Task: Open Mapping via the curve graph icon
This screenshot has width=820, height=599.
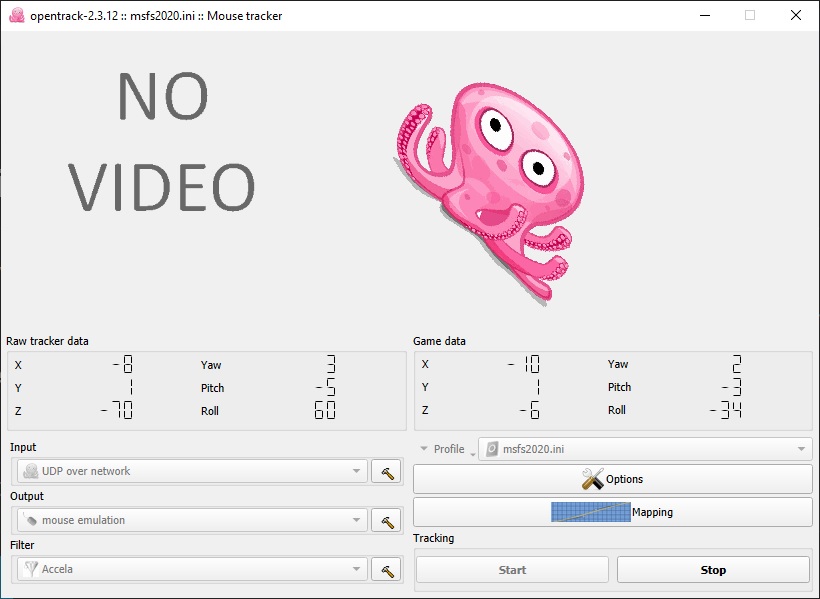Action: [590, 512]
